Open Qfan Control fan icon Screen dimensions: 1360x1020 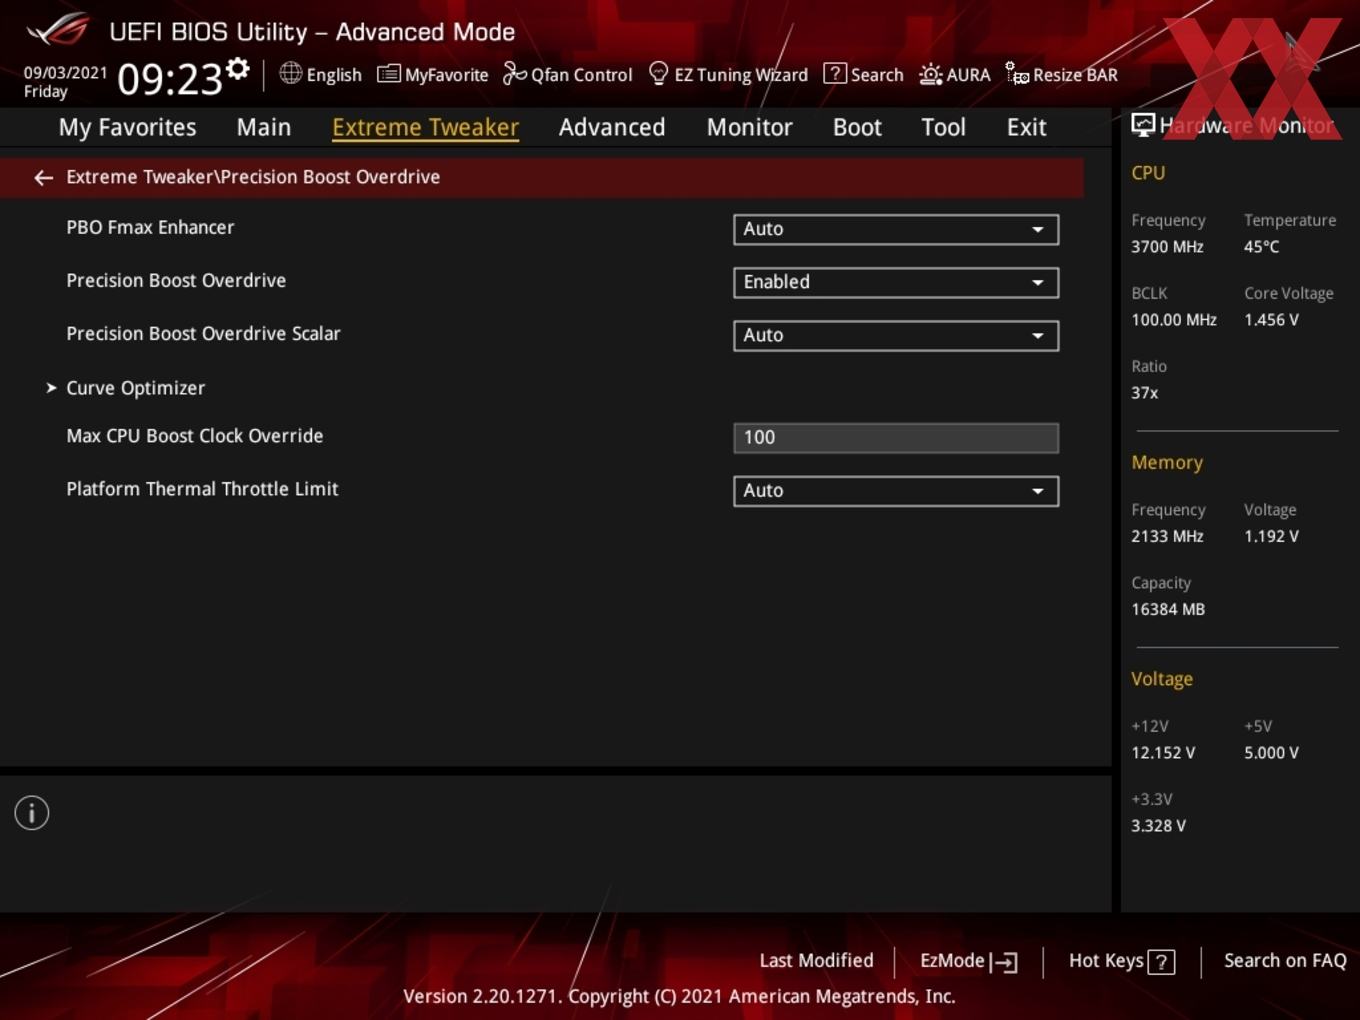click(x=514, y=73)
